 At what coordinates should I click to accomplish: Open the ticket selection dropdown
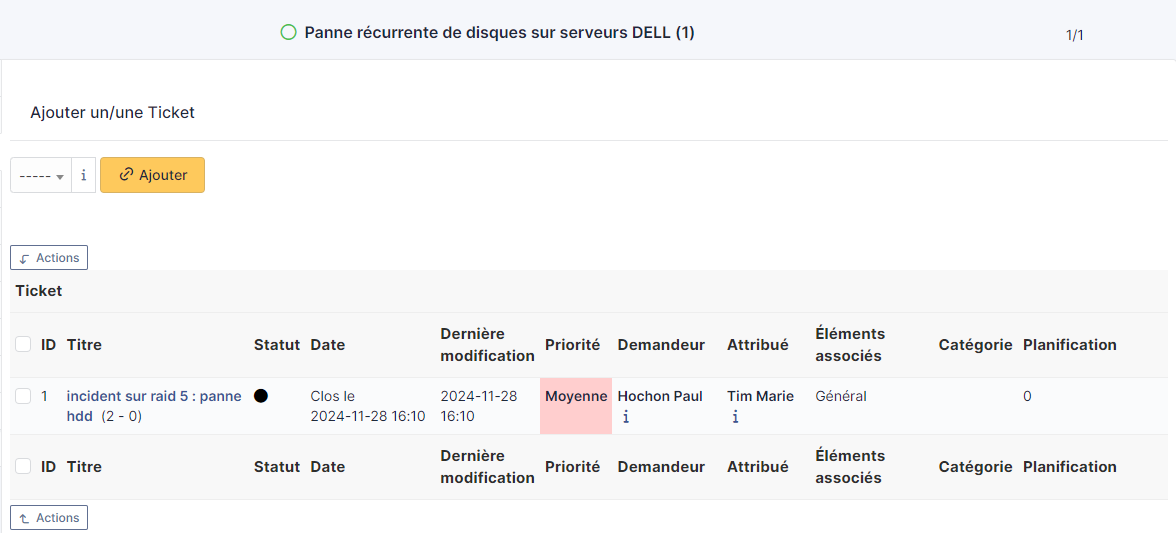pyautogui.click(x=41, y=175)
